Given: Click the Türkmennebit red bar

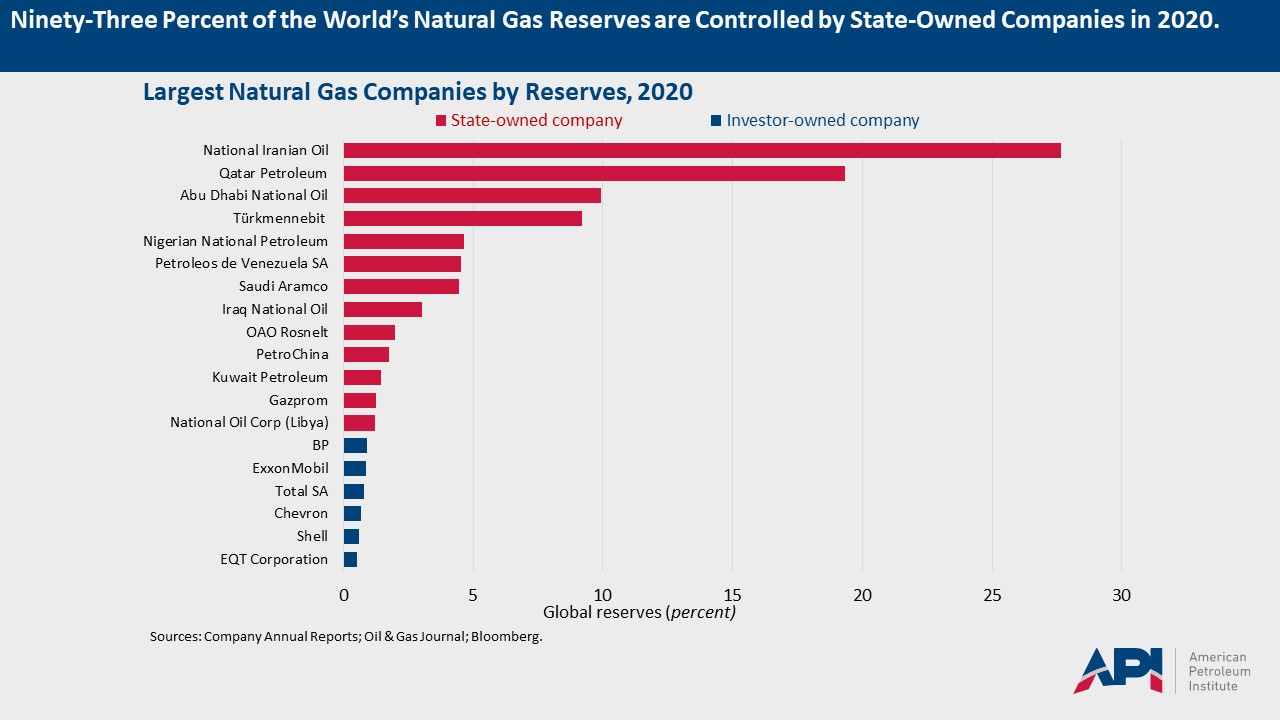Looking at the screenshot, I should coord(462,218).
